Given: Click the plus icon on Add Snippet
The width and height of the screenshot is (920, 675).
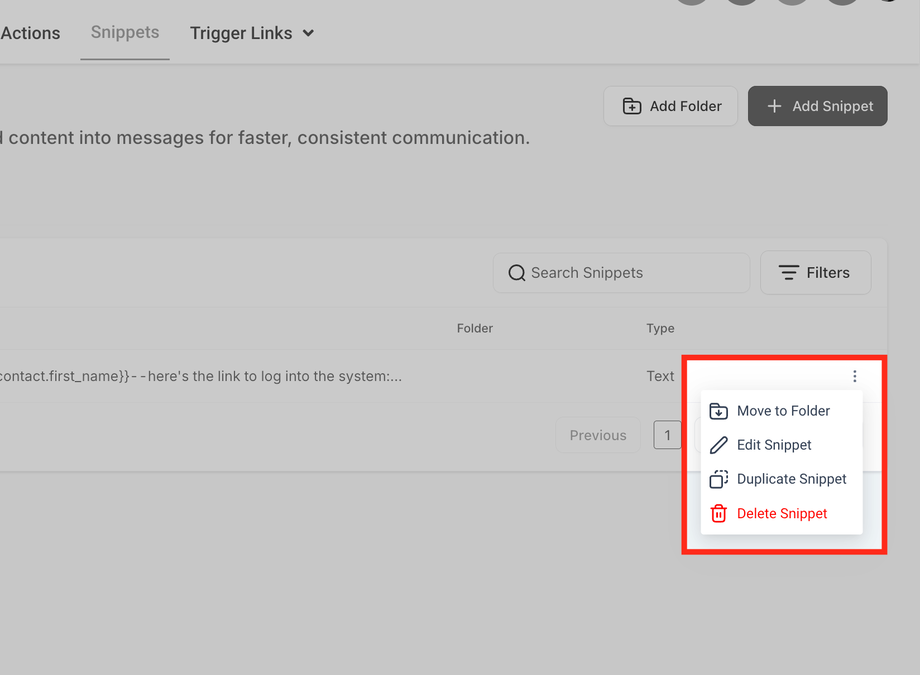Looking at the screenshot, I should [x=774, y=106].
